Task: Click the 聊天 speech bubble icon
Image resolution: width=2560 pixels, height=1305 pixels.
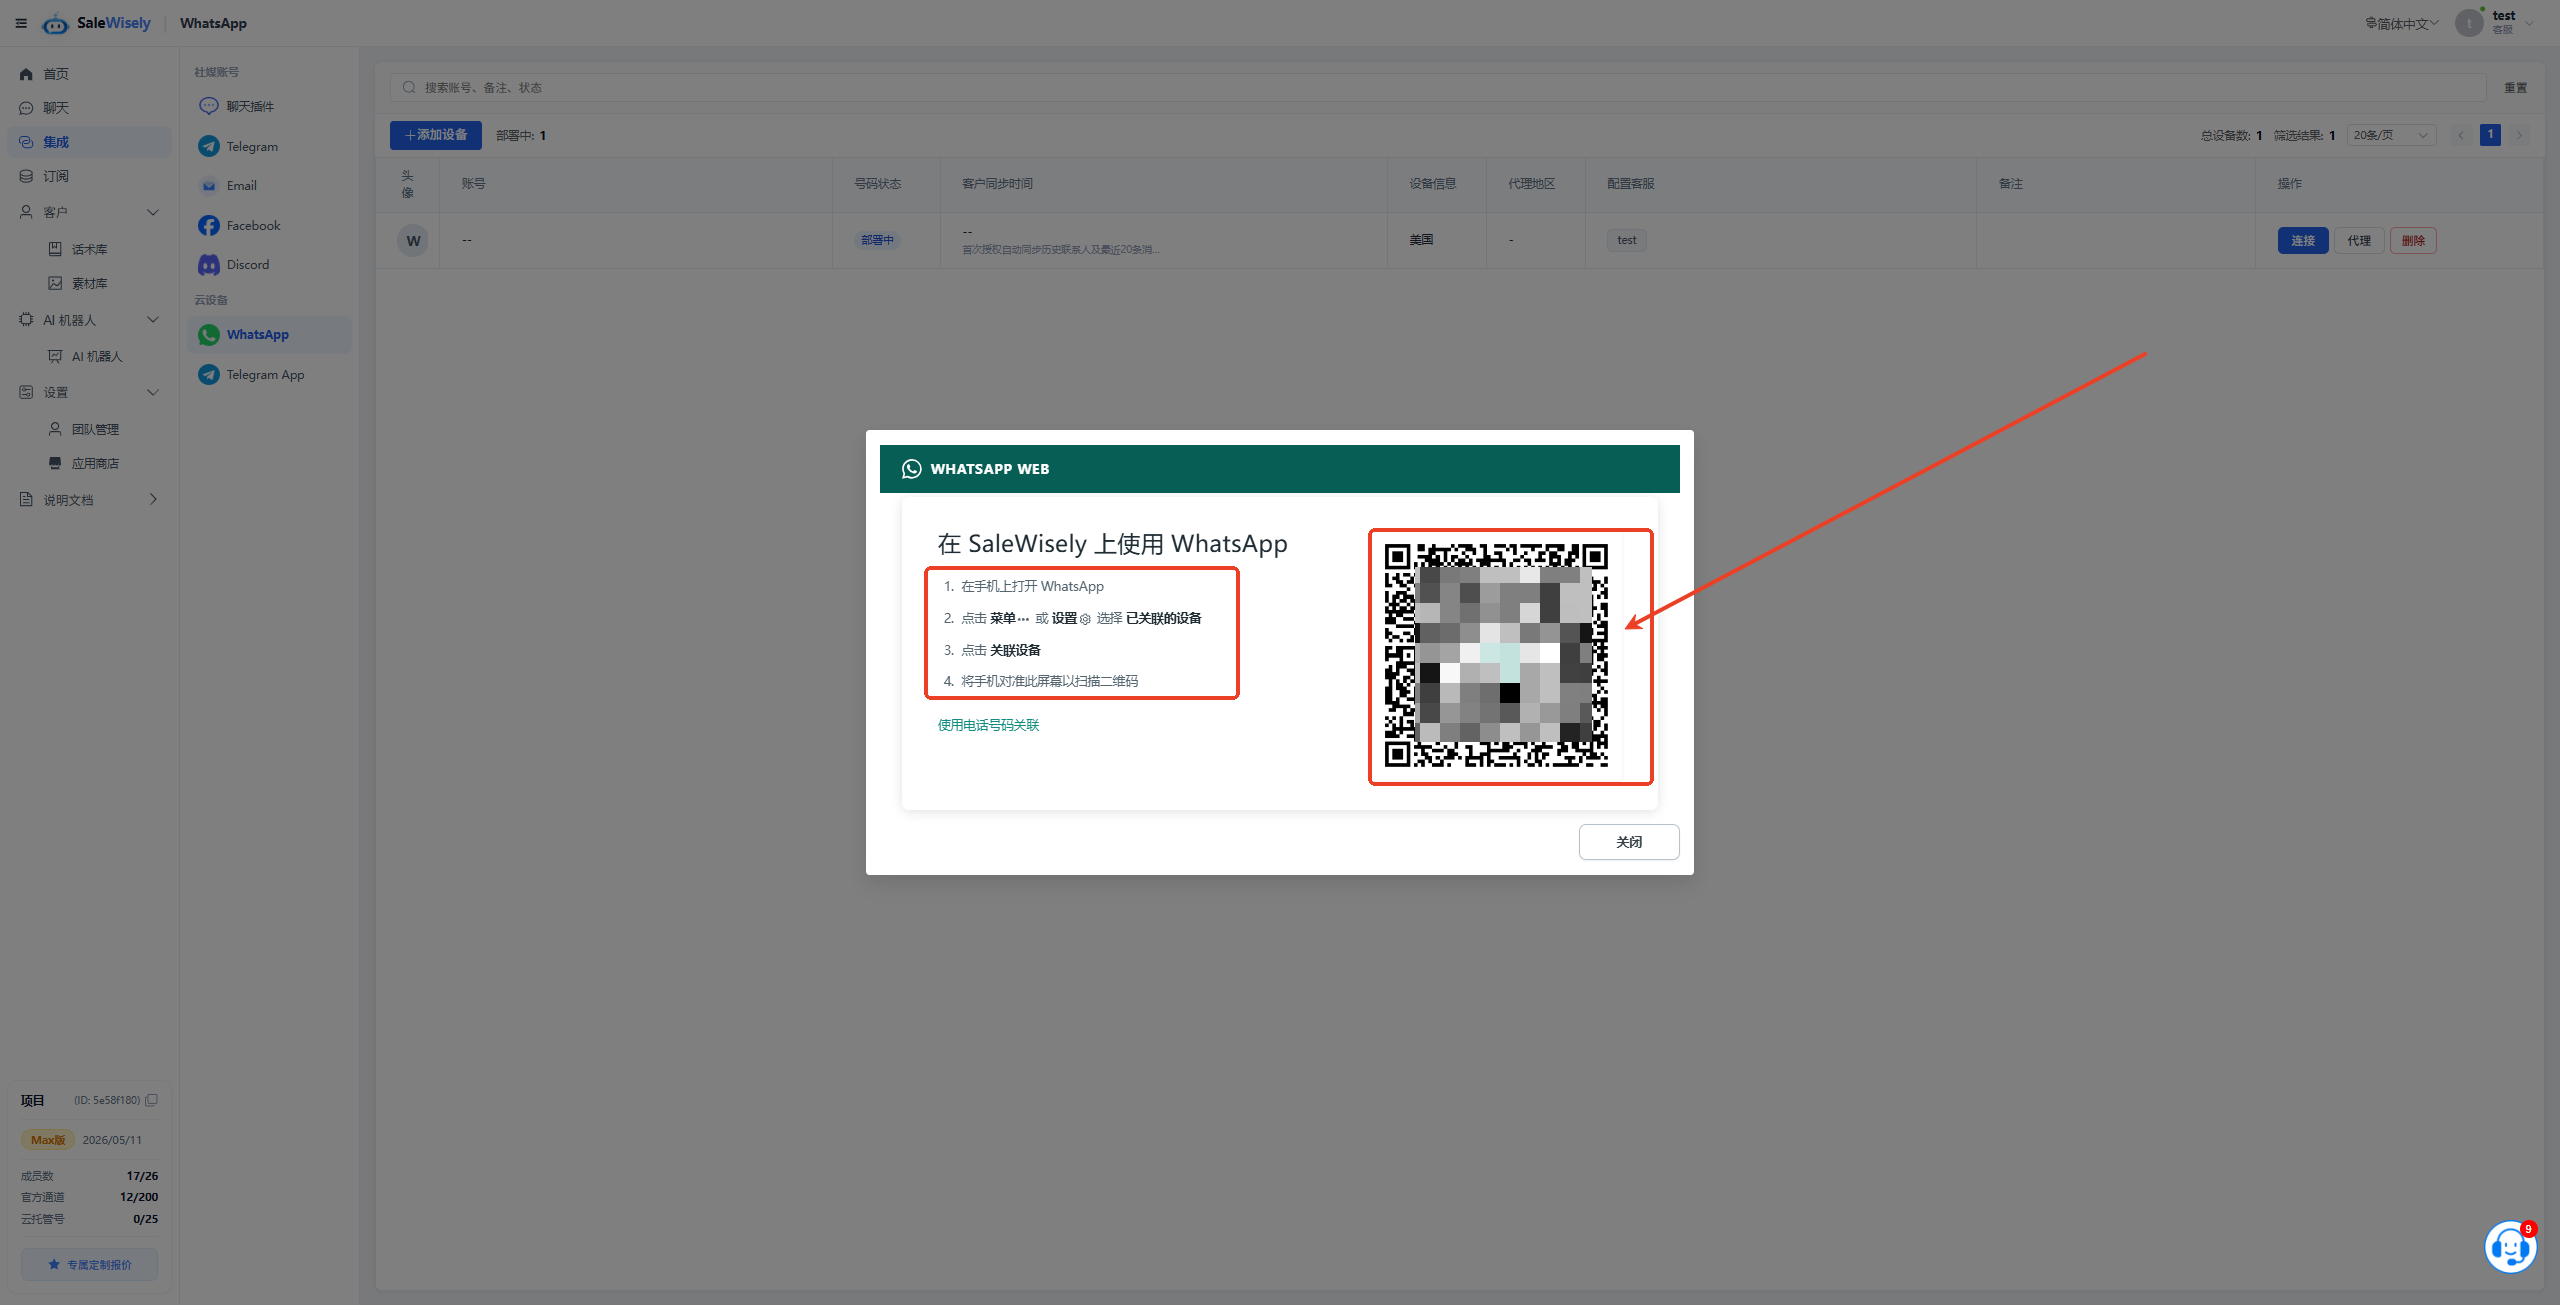Action: [x=26, y=108]
